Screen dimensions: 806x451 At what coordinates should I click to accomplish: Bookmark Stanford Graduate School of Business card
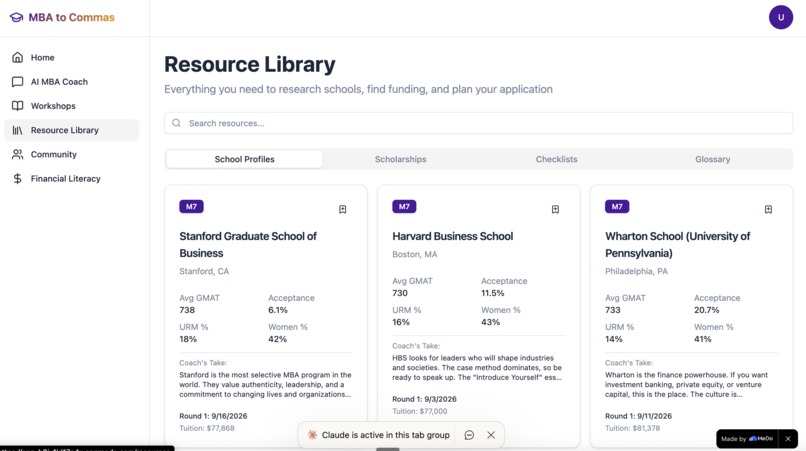342,209
